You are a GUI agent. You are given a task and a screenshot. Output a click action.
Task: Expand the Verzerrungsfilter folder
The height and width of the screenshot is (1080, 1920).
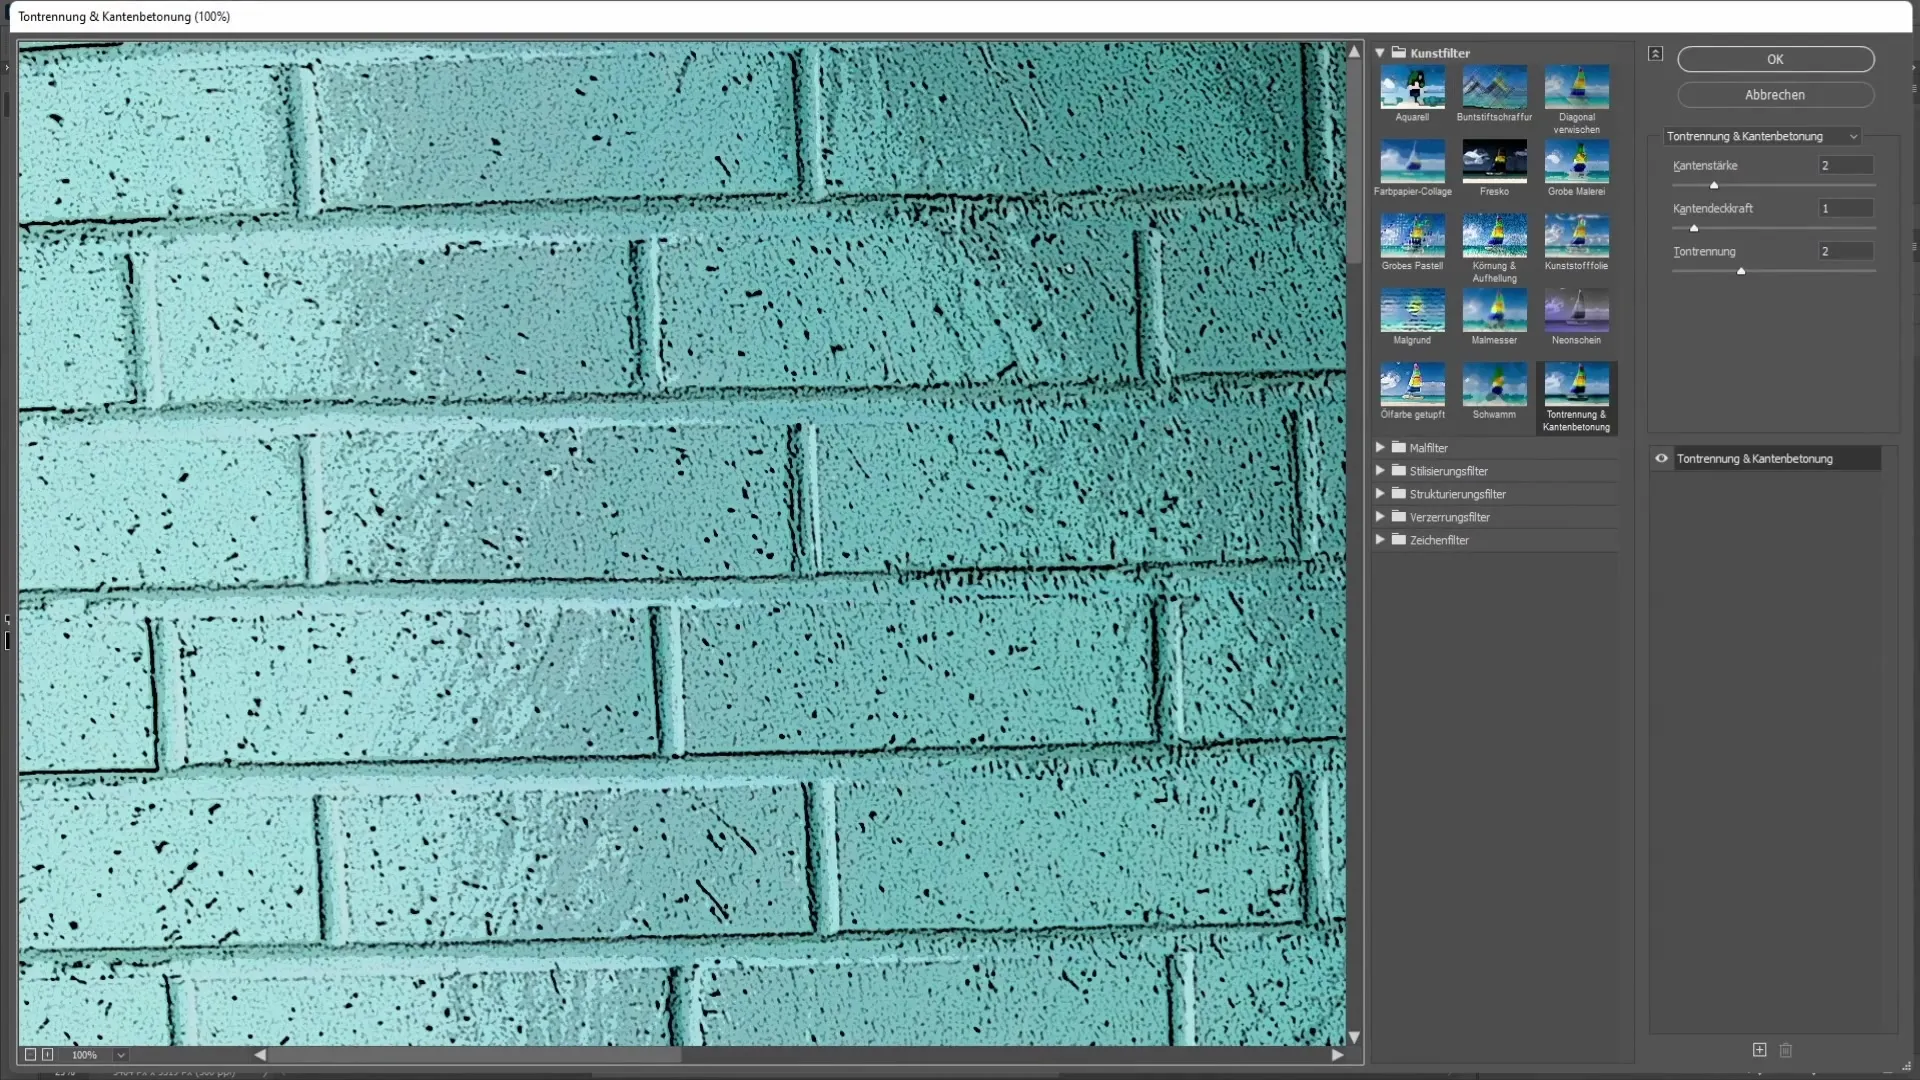click(1380, 516)
